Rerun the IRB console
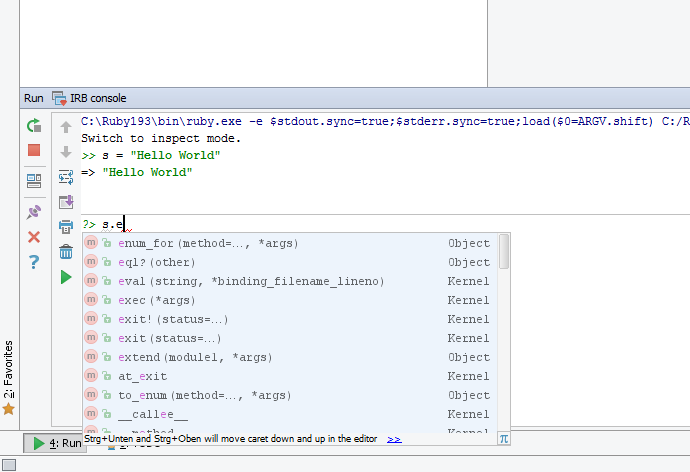The width and height of the screenshot is (690, 472). (34, 125)
